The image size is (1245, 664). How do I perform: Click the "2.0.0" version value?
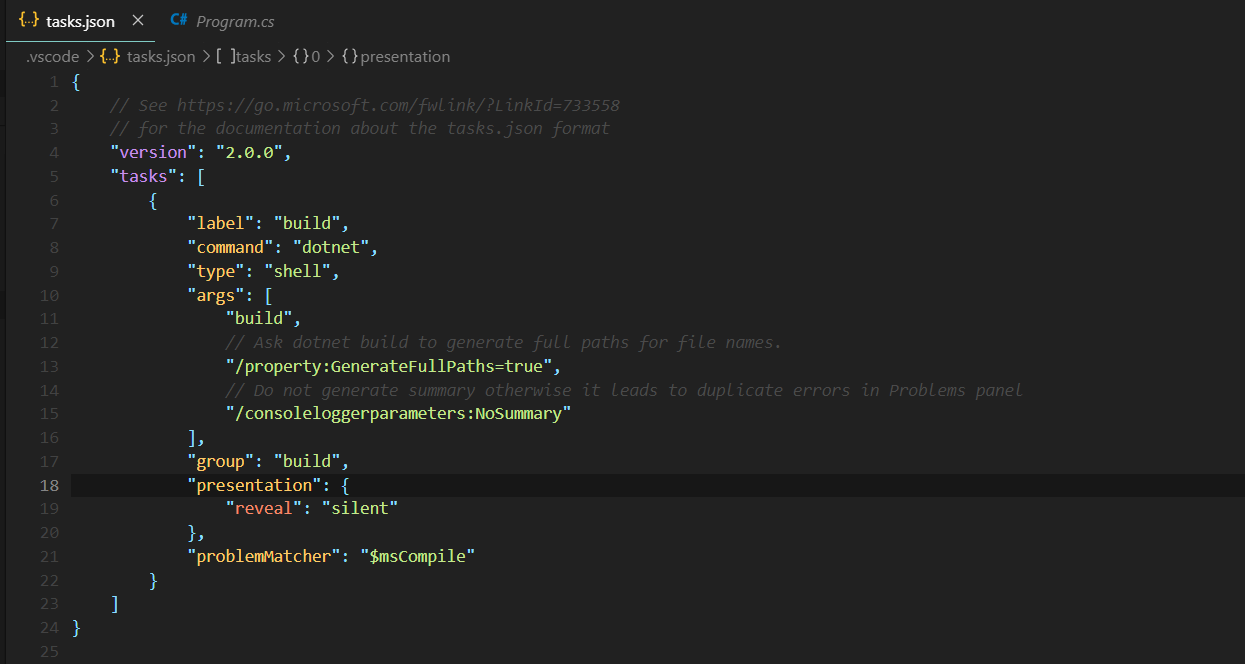coord(248,153)
